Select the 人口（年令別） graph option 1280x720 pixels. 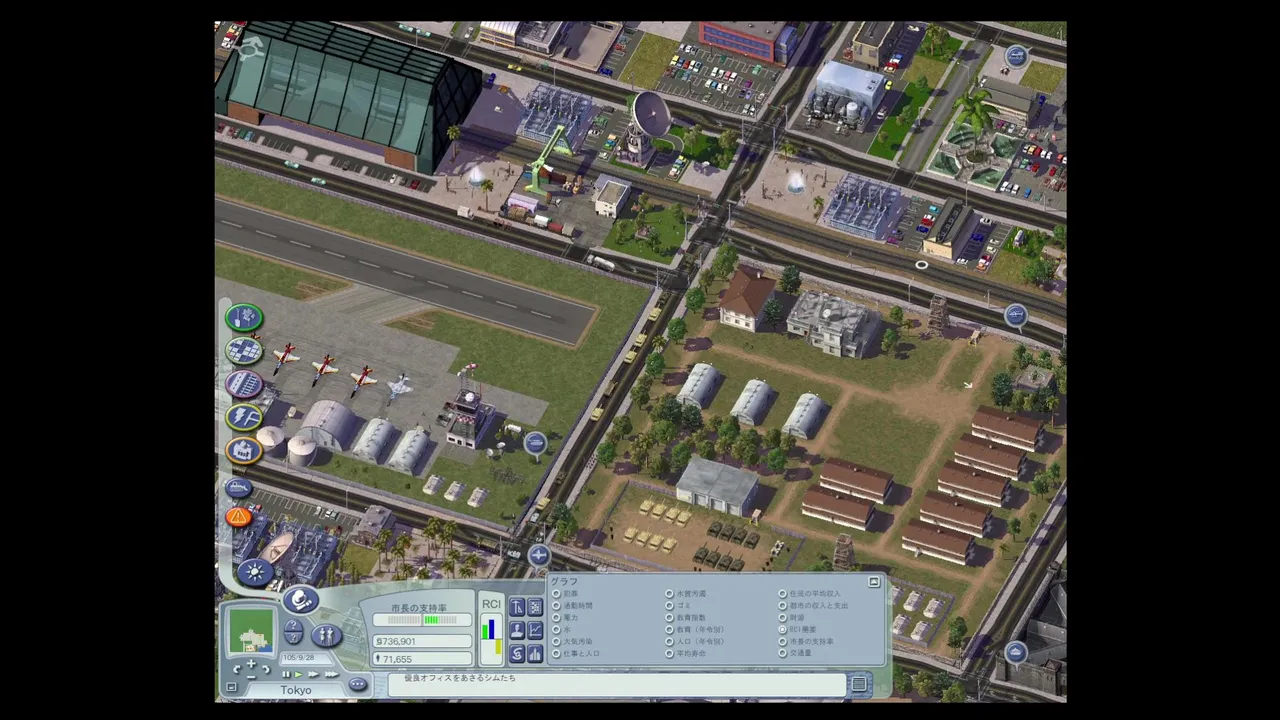pos(669,641)
